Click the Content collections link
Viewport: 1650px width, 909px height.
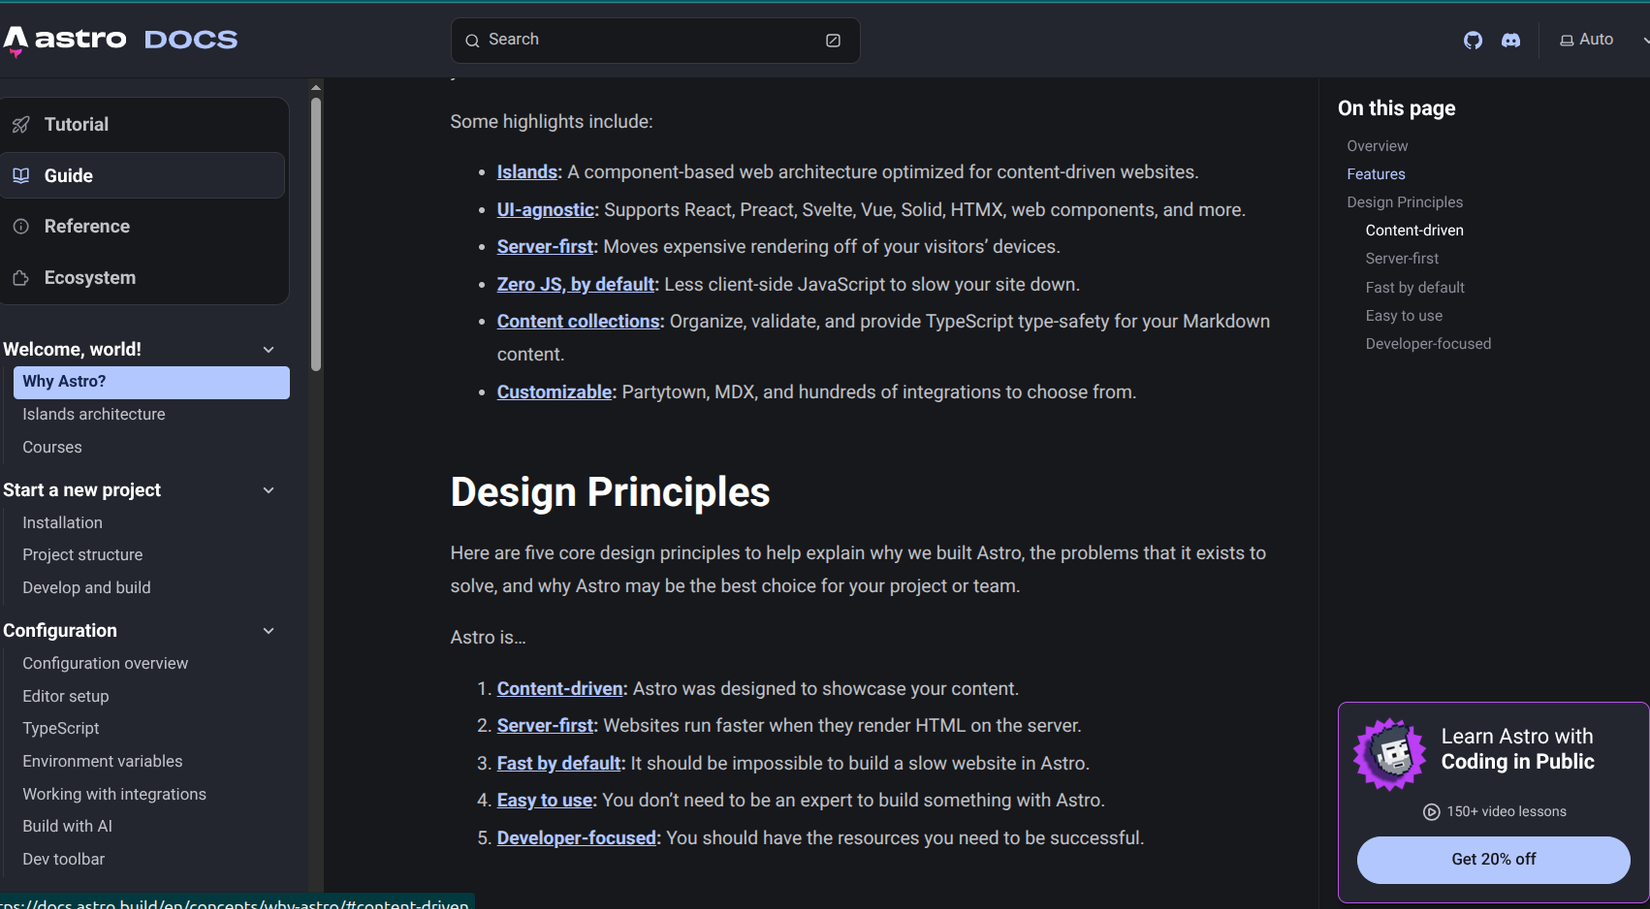tap(578, 322)
